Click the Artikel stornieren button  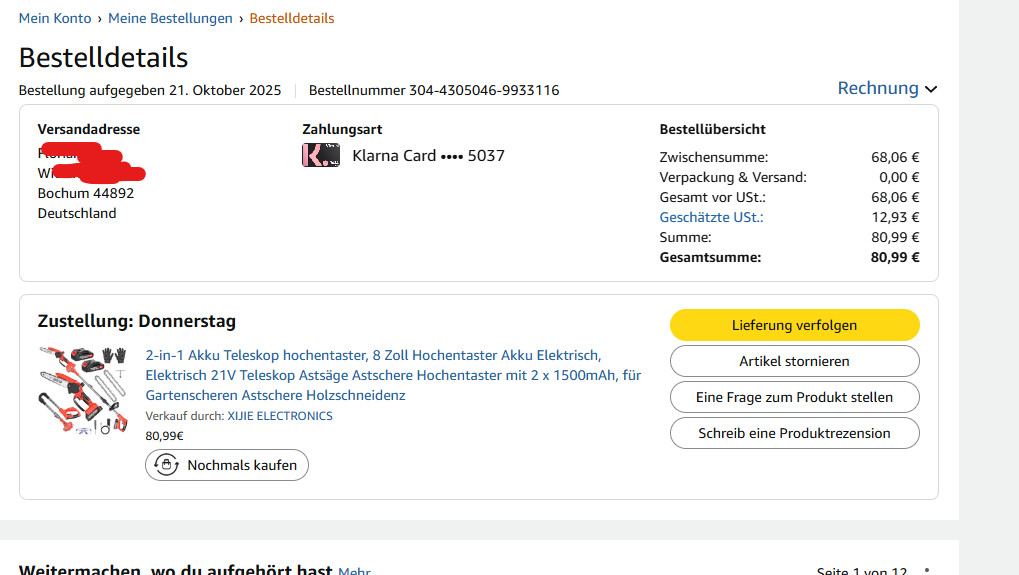[794, 361]
